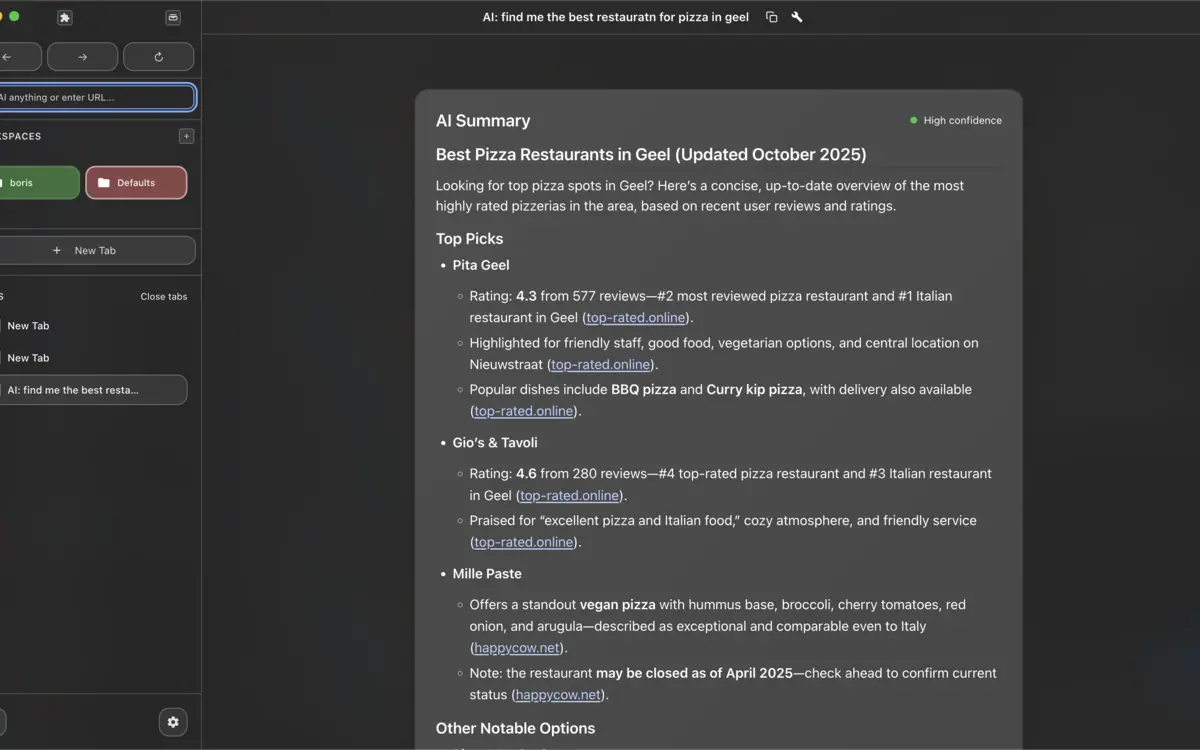Select the Defaults space
Screen dimensions: 1200x750
tap(136, 183)
